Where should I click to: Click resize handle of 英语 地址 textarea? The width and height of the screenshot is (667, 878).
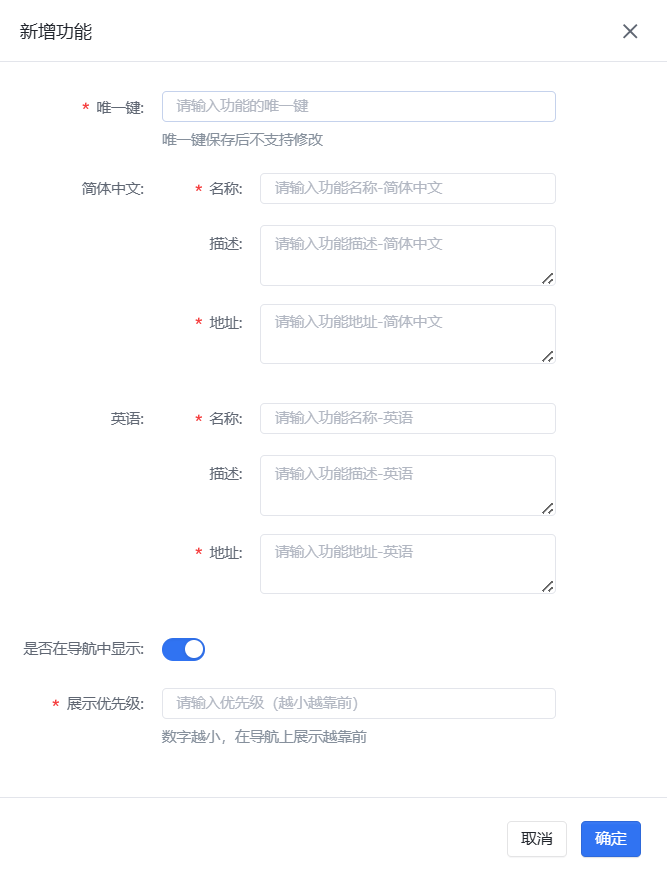click(x=548, y=586)
